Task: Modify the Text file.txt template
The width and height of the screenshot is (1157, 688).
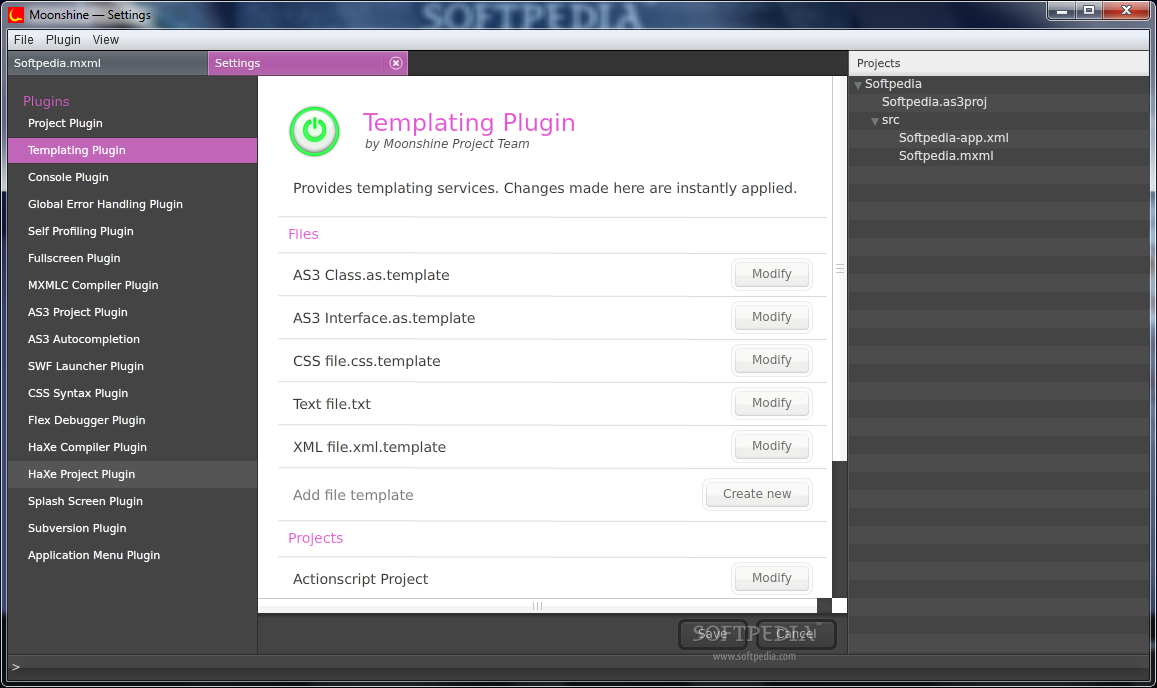Action: pyautogui.click(x=772, y=402)
